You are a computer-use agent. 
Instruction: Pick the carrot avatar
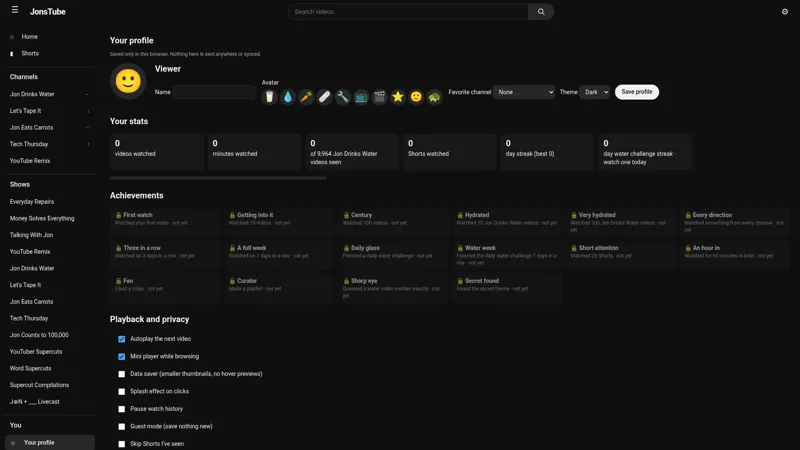coord(306,97)
